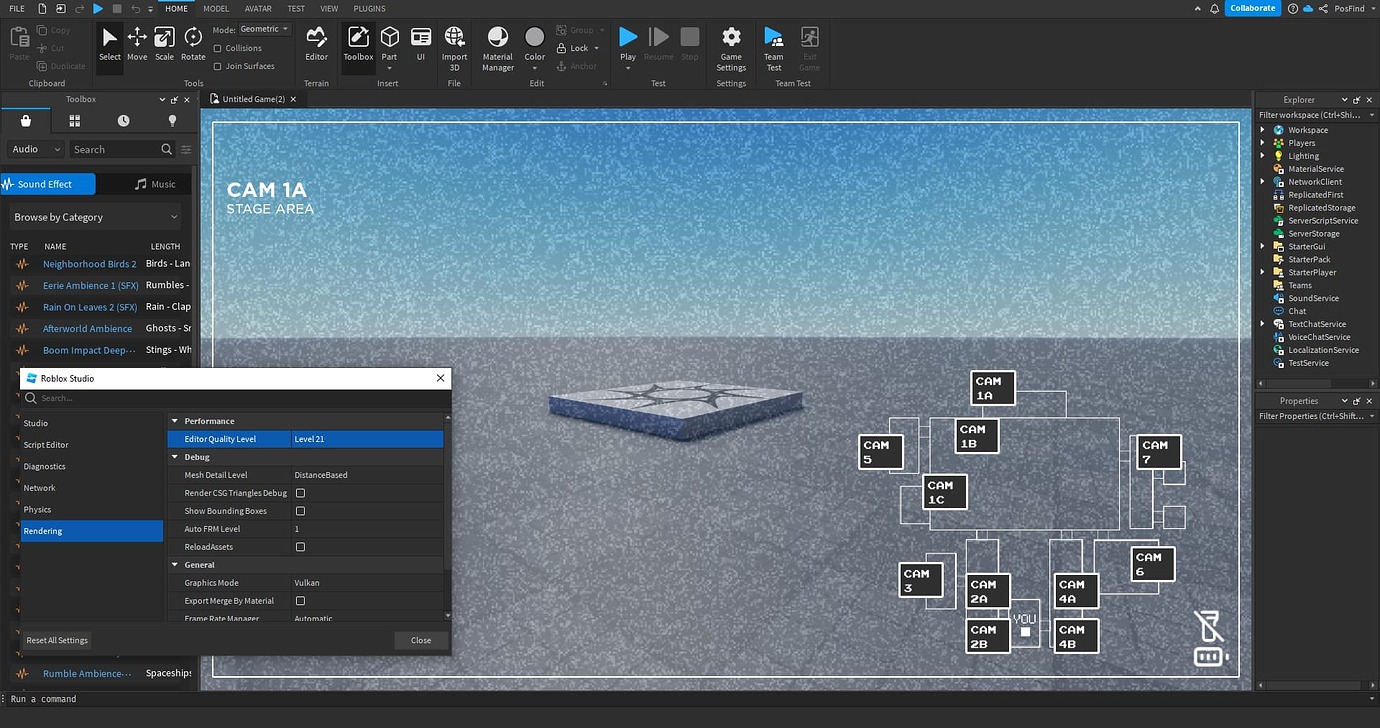Image resolution: width=1380 pixels, height=728 pixels.
Task: Enable the Collisions checkbox
Action: tap(218, 48)
